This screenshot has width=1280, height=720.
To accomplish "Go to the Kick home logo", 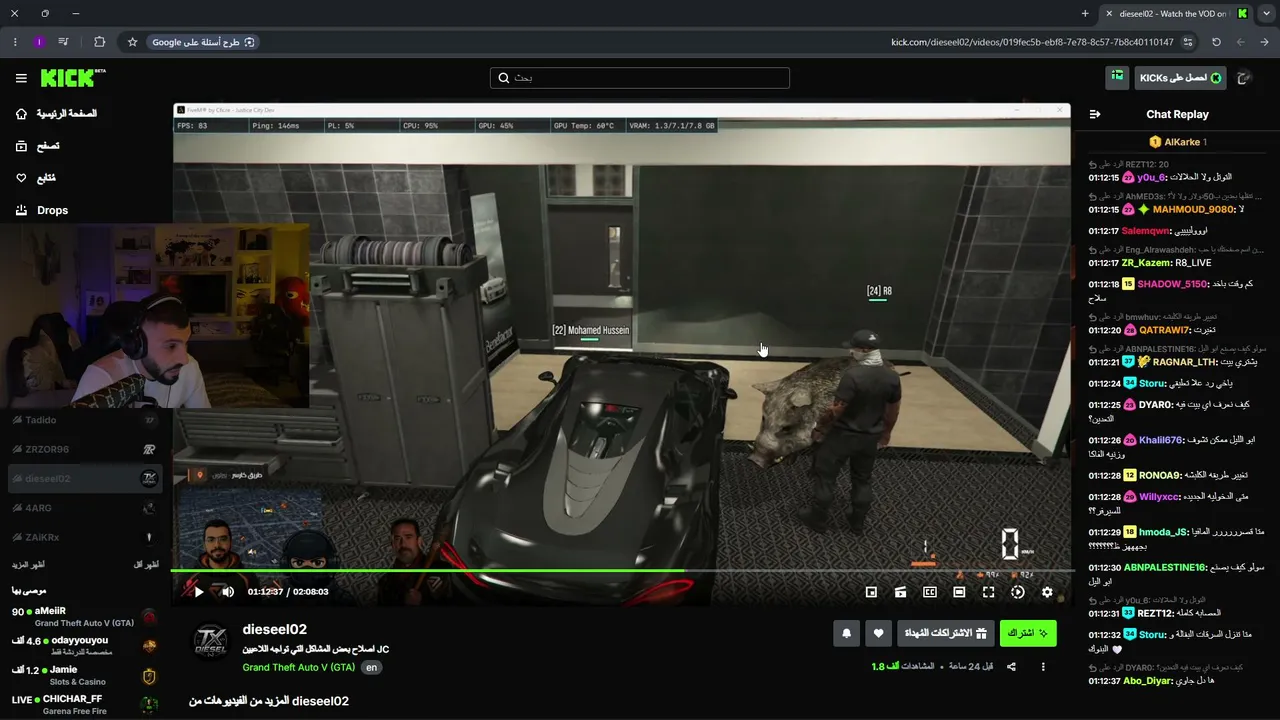I will tap(72, 78).
